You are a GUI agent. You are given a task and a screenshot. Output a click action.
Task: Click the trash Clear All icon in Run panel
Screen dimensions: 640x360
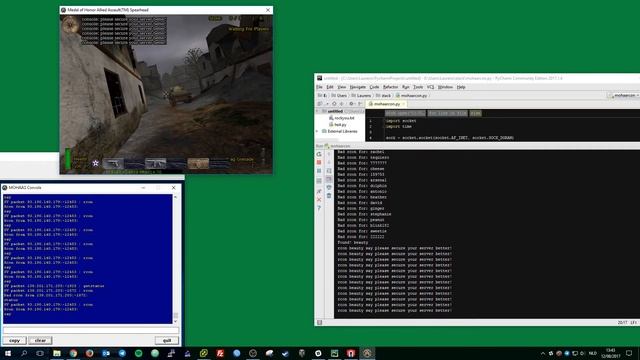point(329,196)
